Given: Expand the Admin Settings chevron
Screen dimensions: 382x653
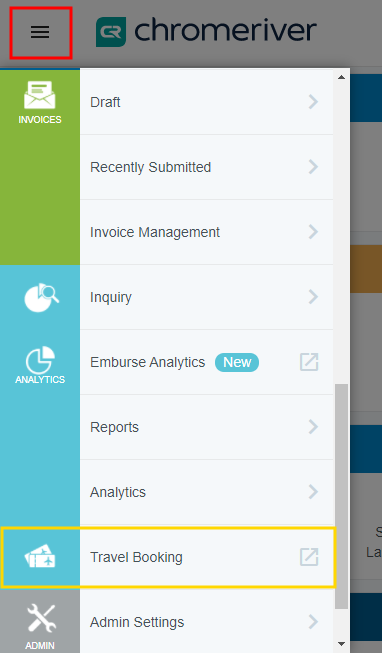Looking at the screenshot, I should 313,622.
